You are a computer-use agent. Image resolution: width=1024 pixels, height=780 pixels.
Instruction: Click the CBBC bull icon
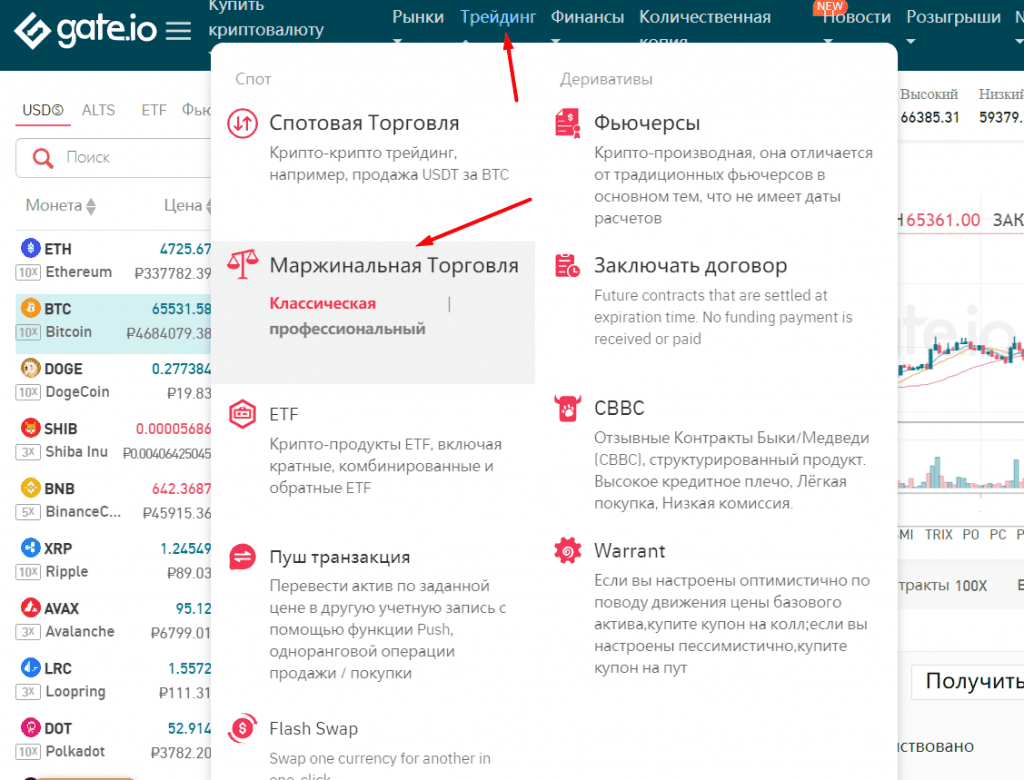pos(567,408)
